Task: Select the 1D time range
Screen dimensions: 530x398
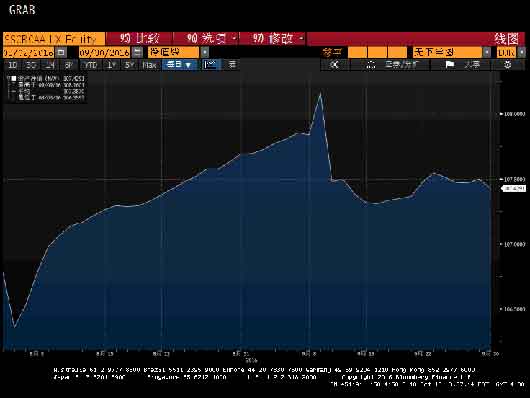Action: [x=13, y=65]
